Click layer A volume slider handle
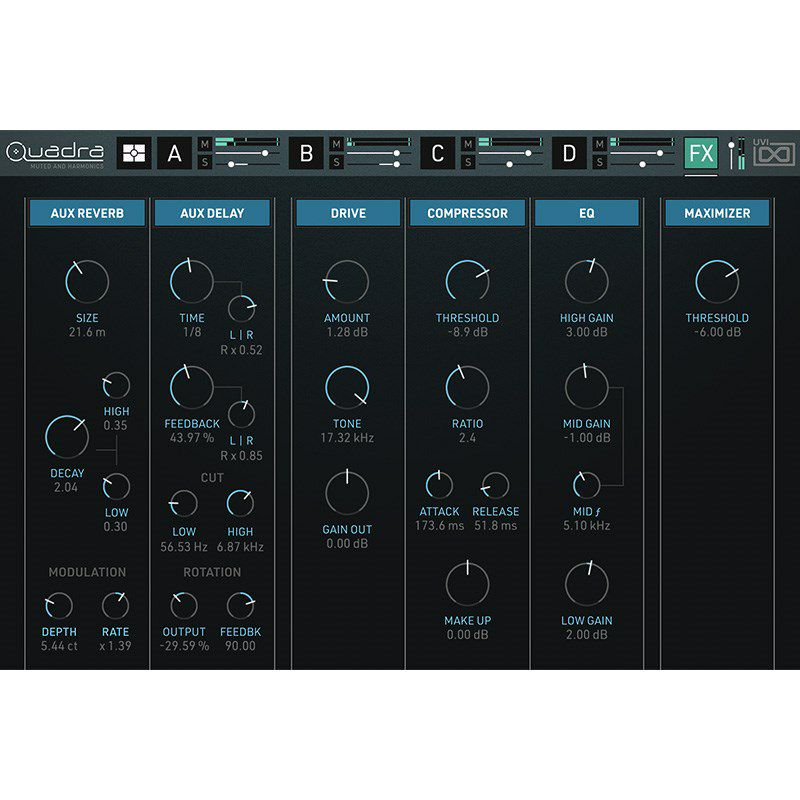Viewport: 800px width, 800px height. [x=265, y=153]
